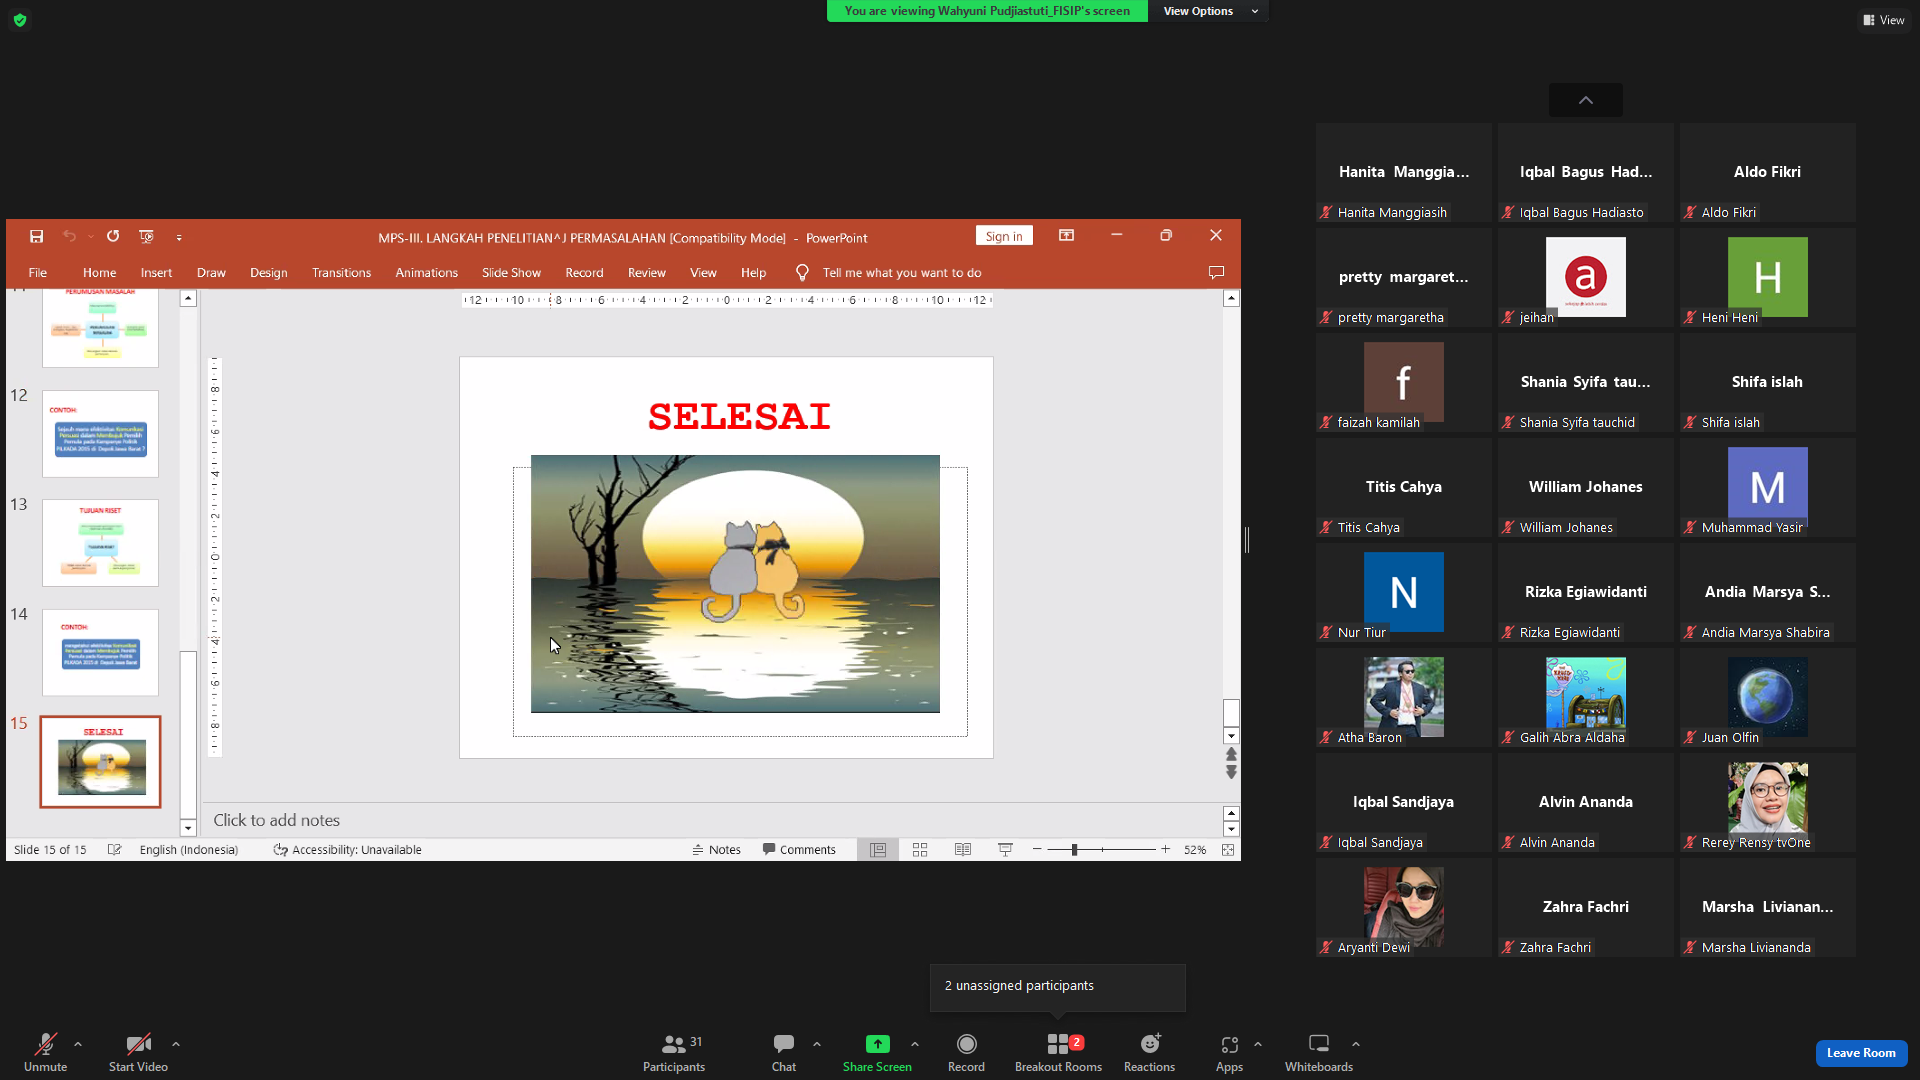The image size is (1920, 1080).
Task: Open Customize Quick Access Toolbar arrow
Action: [x=179, y=237]
